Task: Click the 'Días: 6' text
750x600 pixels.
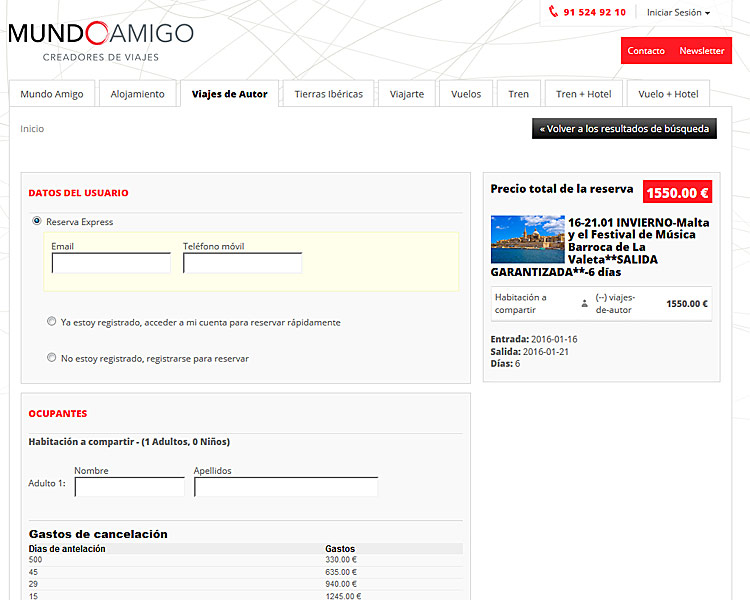Action: [505, 364]
